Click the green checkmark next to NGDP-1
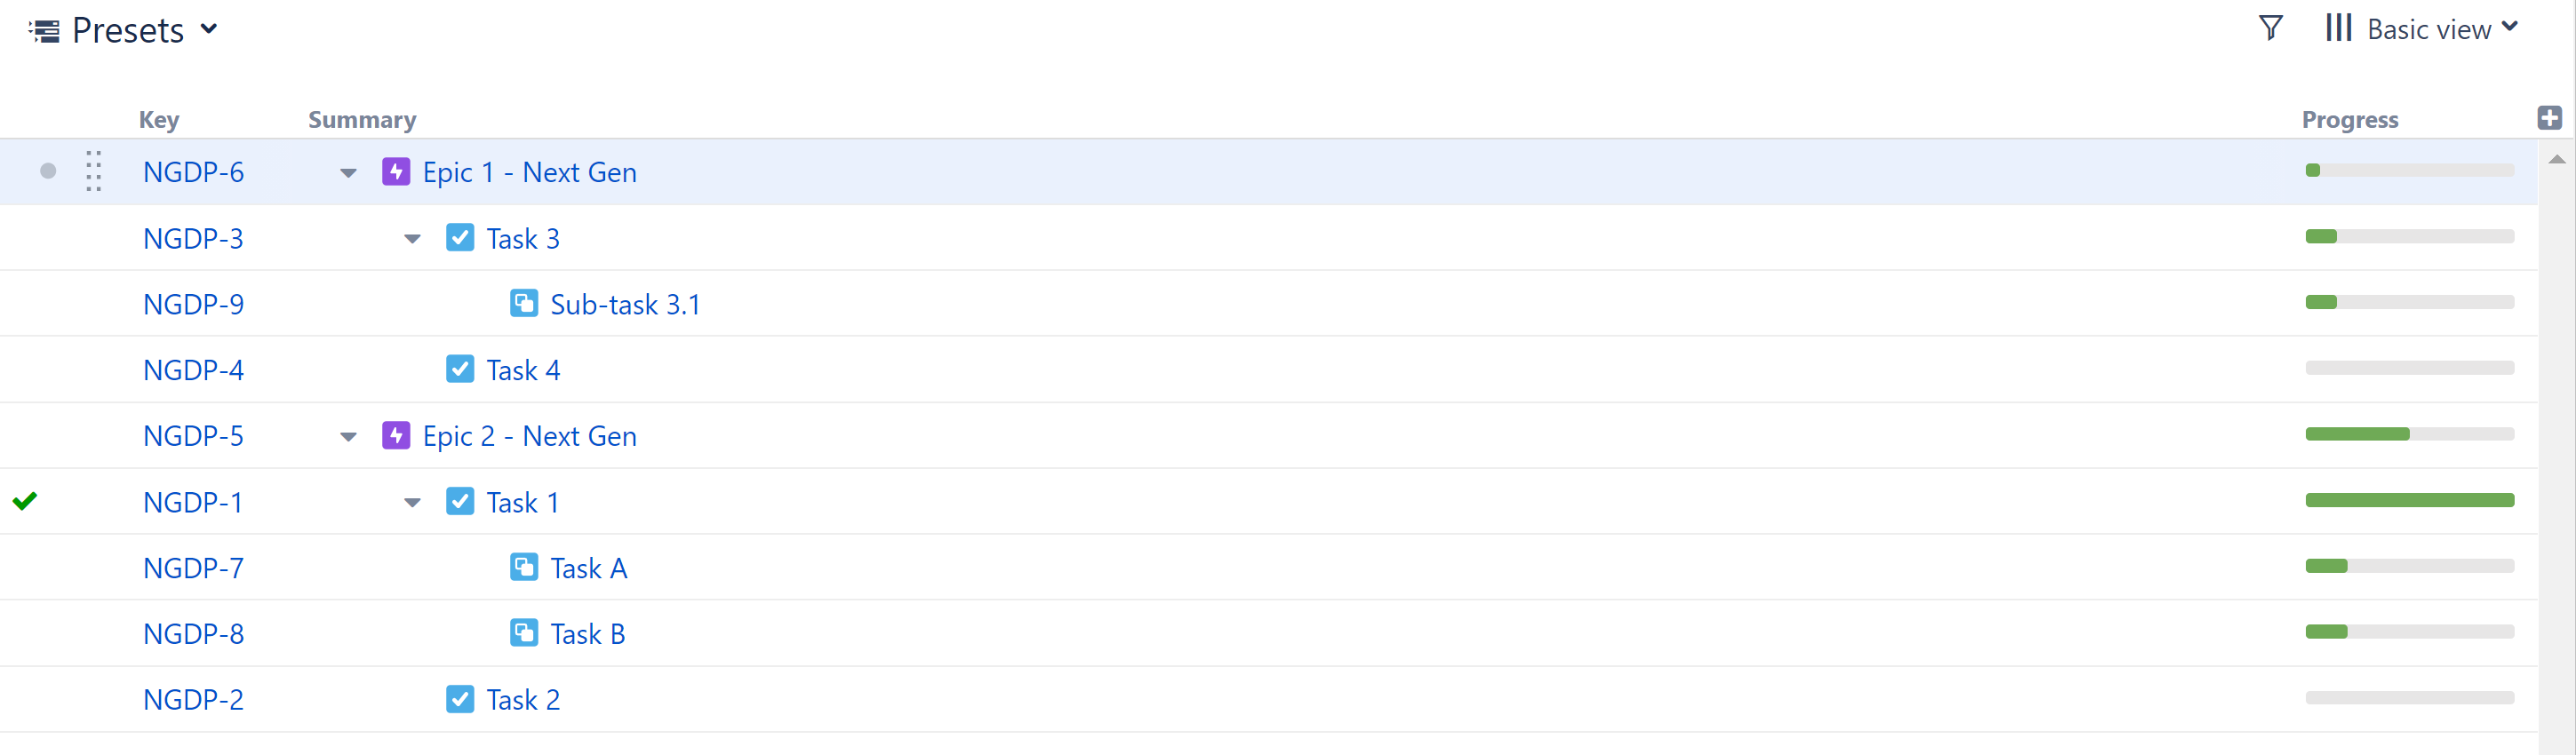 point(25,501)
